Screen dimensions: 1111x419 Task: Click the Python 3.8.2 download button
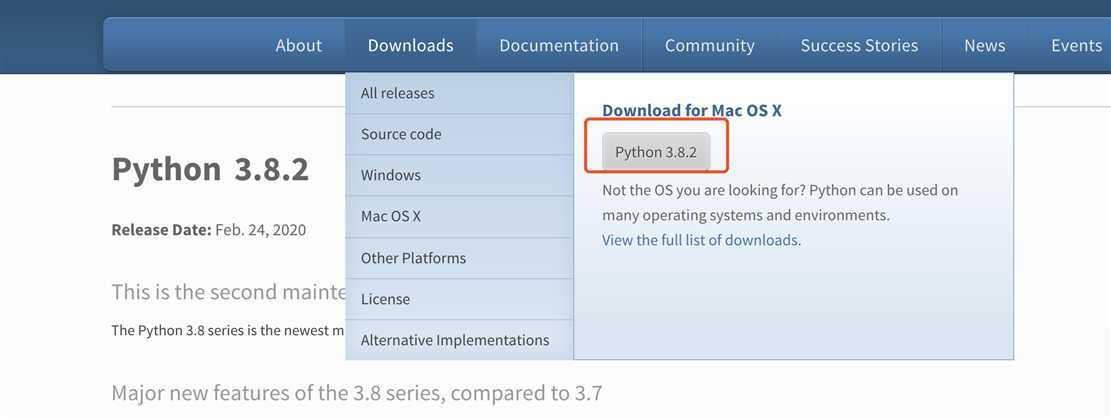[656, 152]
